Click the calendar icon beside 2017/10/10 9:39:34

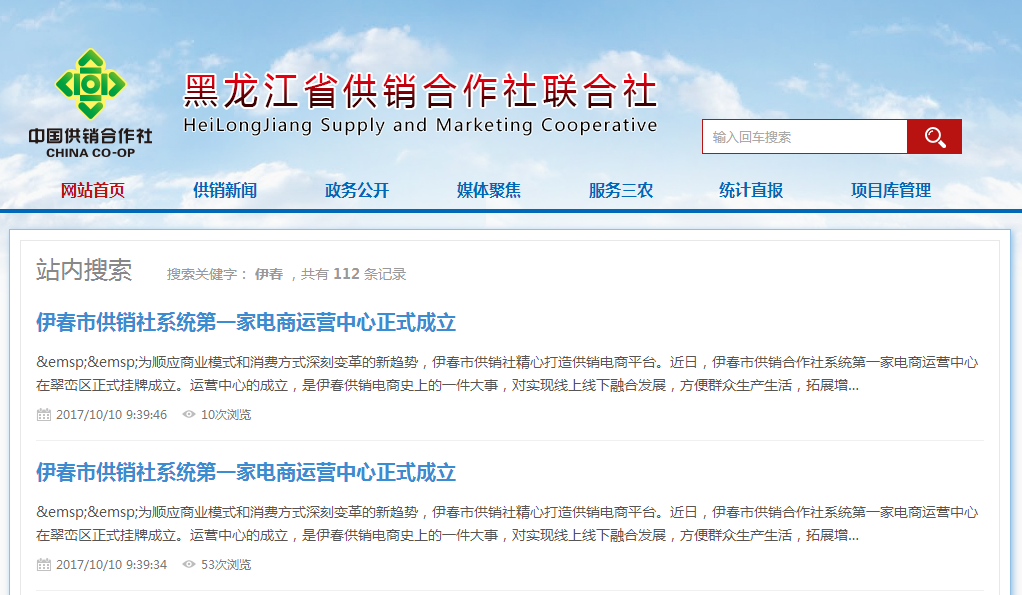click(x=44, y=564)
